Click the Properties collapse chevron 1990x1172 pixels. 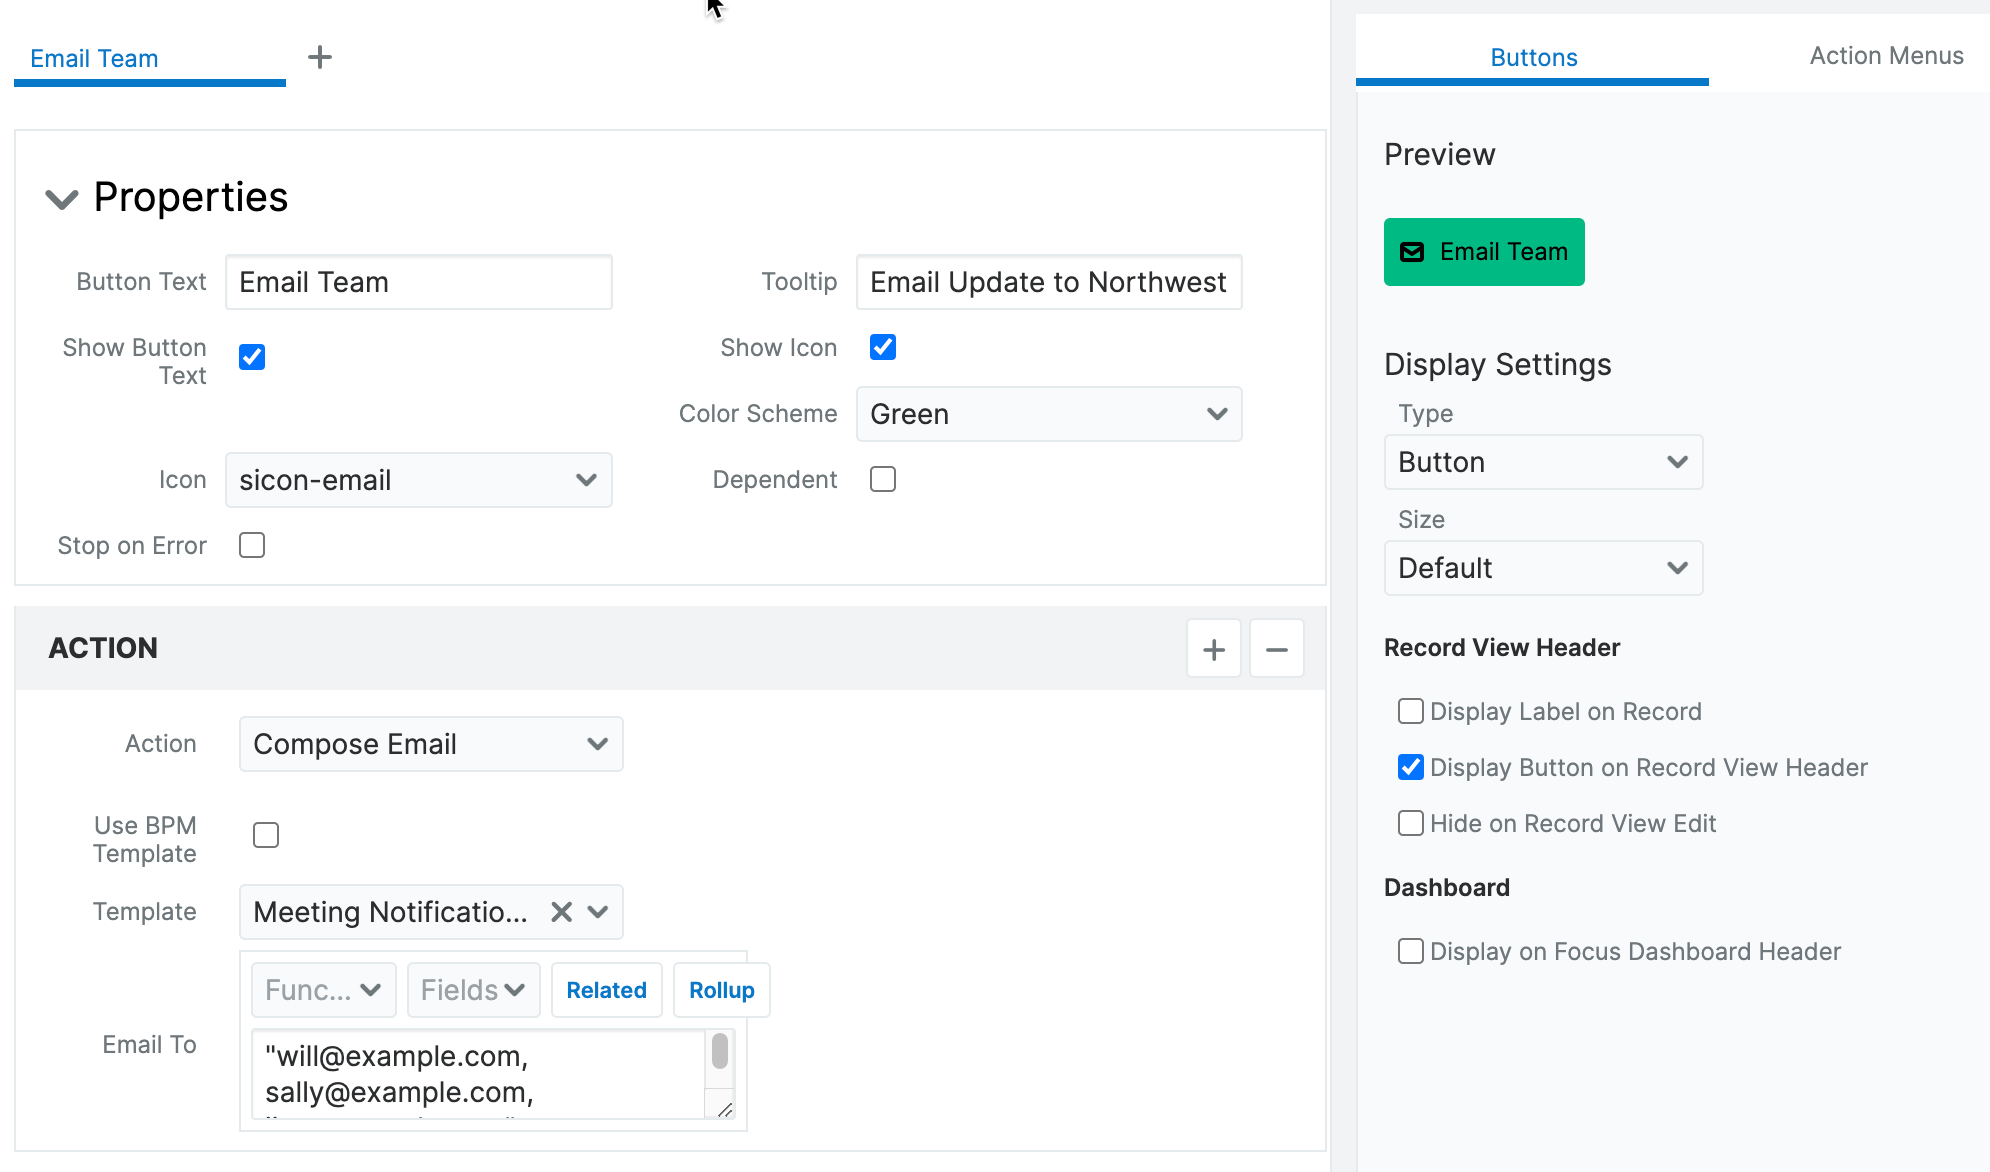[61, 198]
